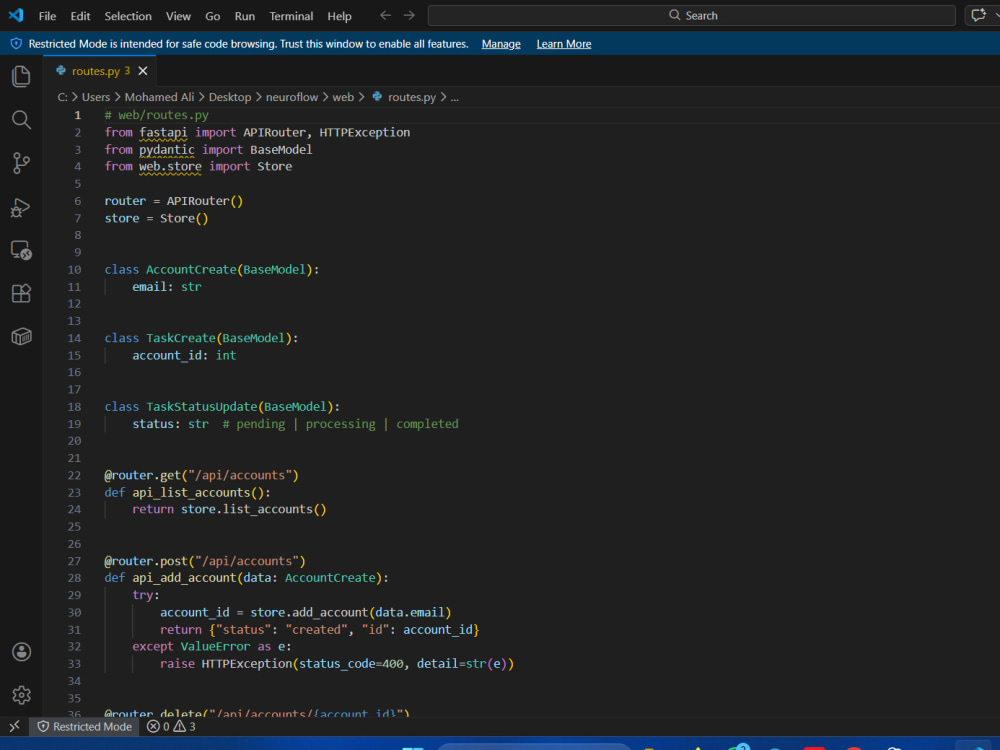The image size is (1000, 750).
Task: Expand the Desktop breadcrumb segment
Action: 230,97
